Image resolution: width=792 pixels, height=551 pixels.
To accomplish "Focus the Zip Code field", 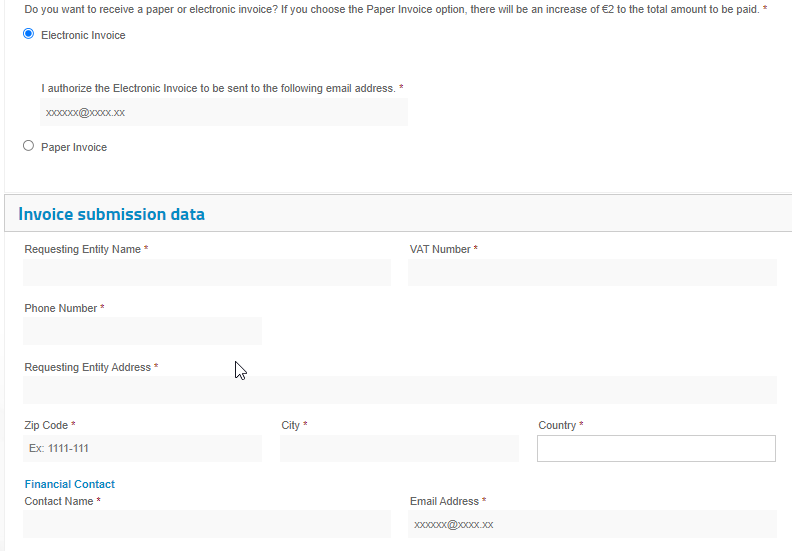I will coord(142,448).
